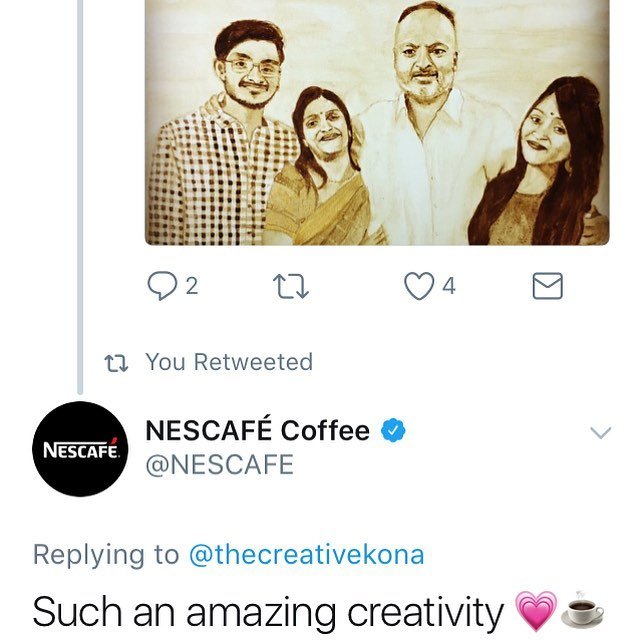Click the like count number 4
Screen dimensions: 642x644
coord(449,287)
